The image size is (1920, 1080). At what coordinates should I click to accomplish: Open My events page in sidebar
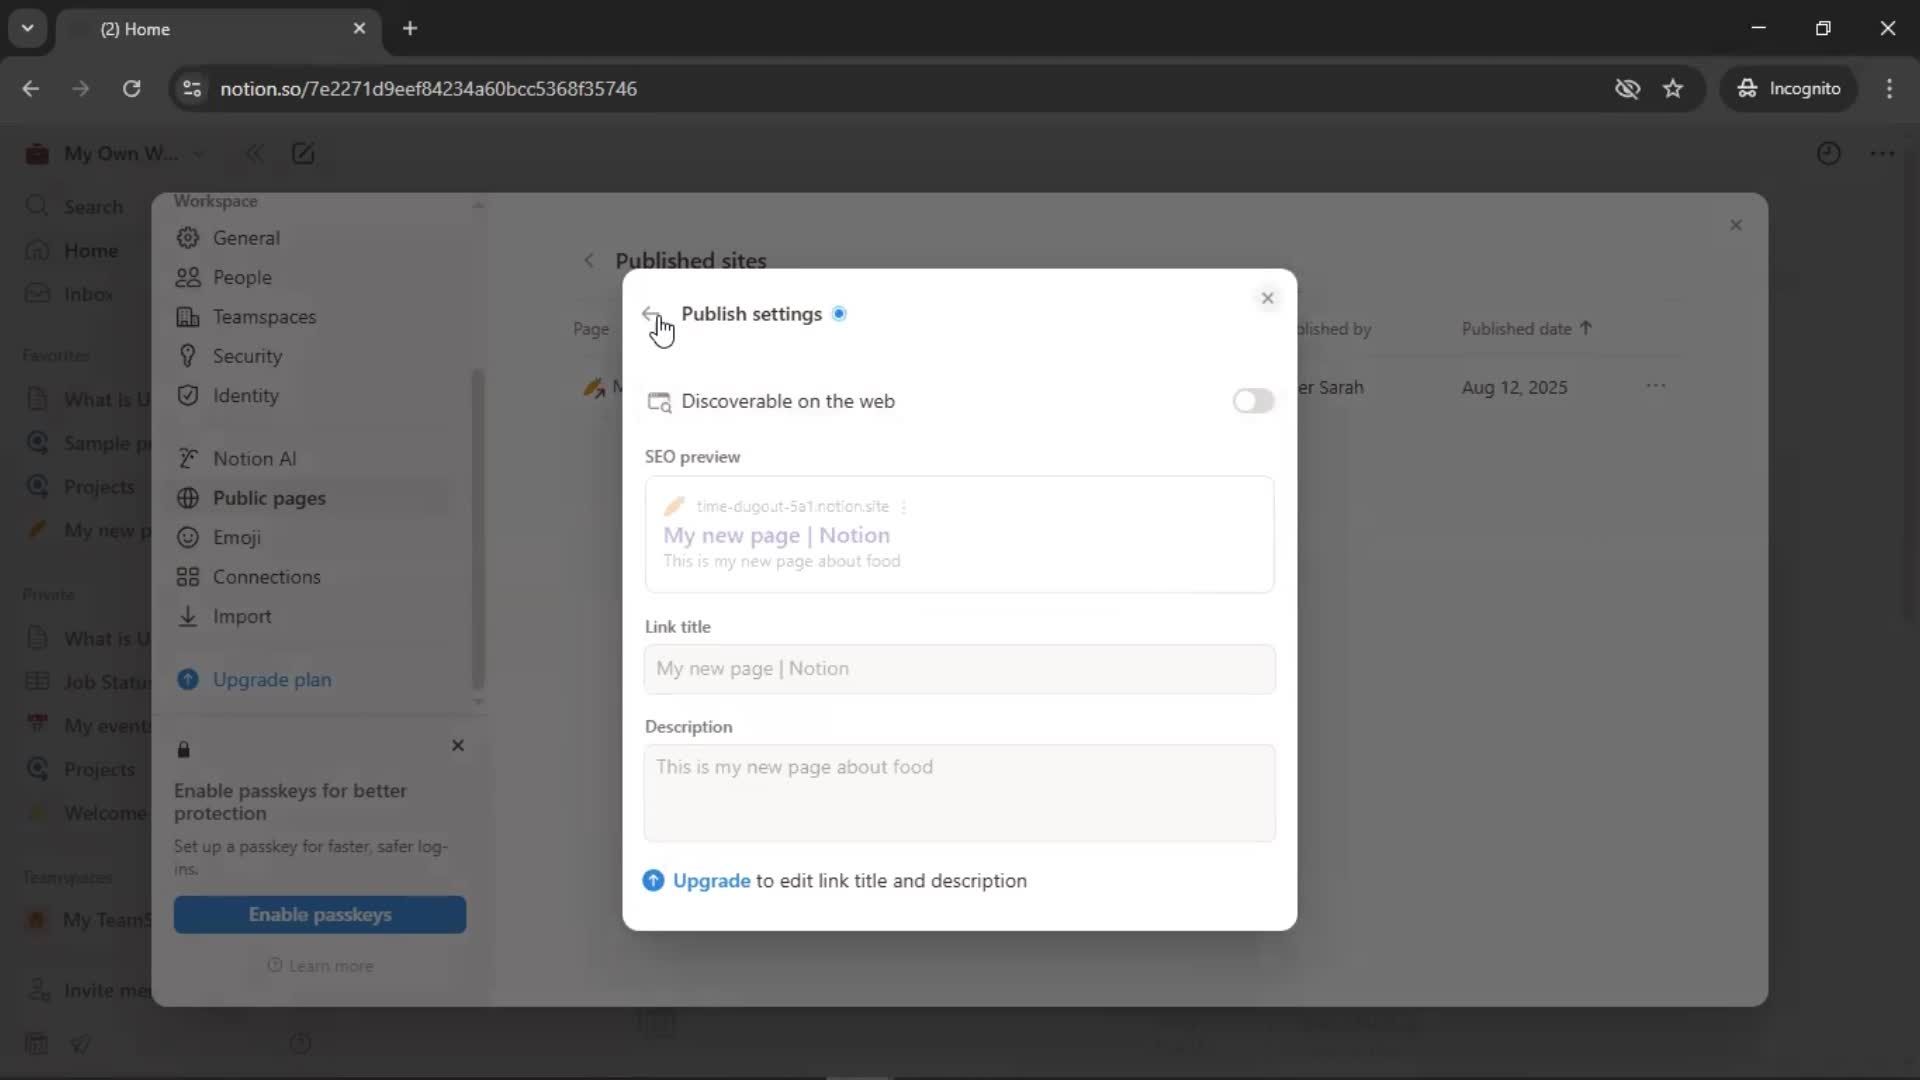coord(87,726)
